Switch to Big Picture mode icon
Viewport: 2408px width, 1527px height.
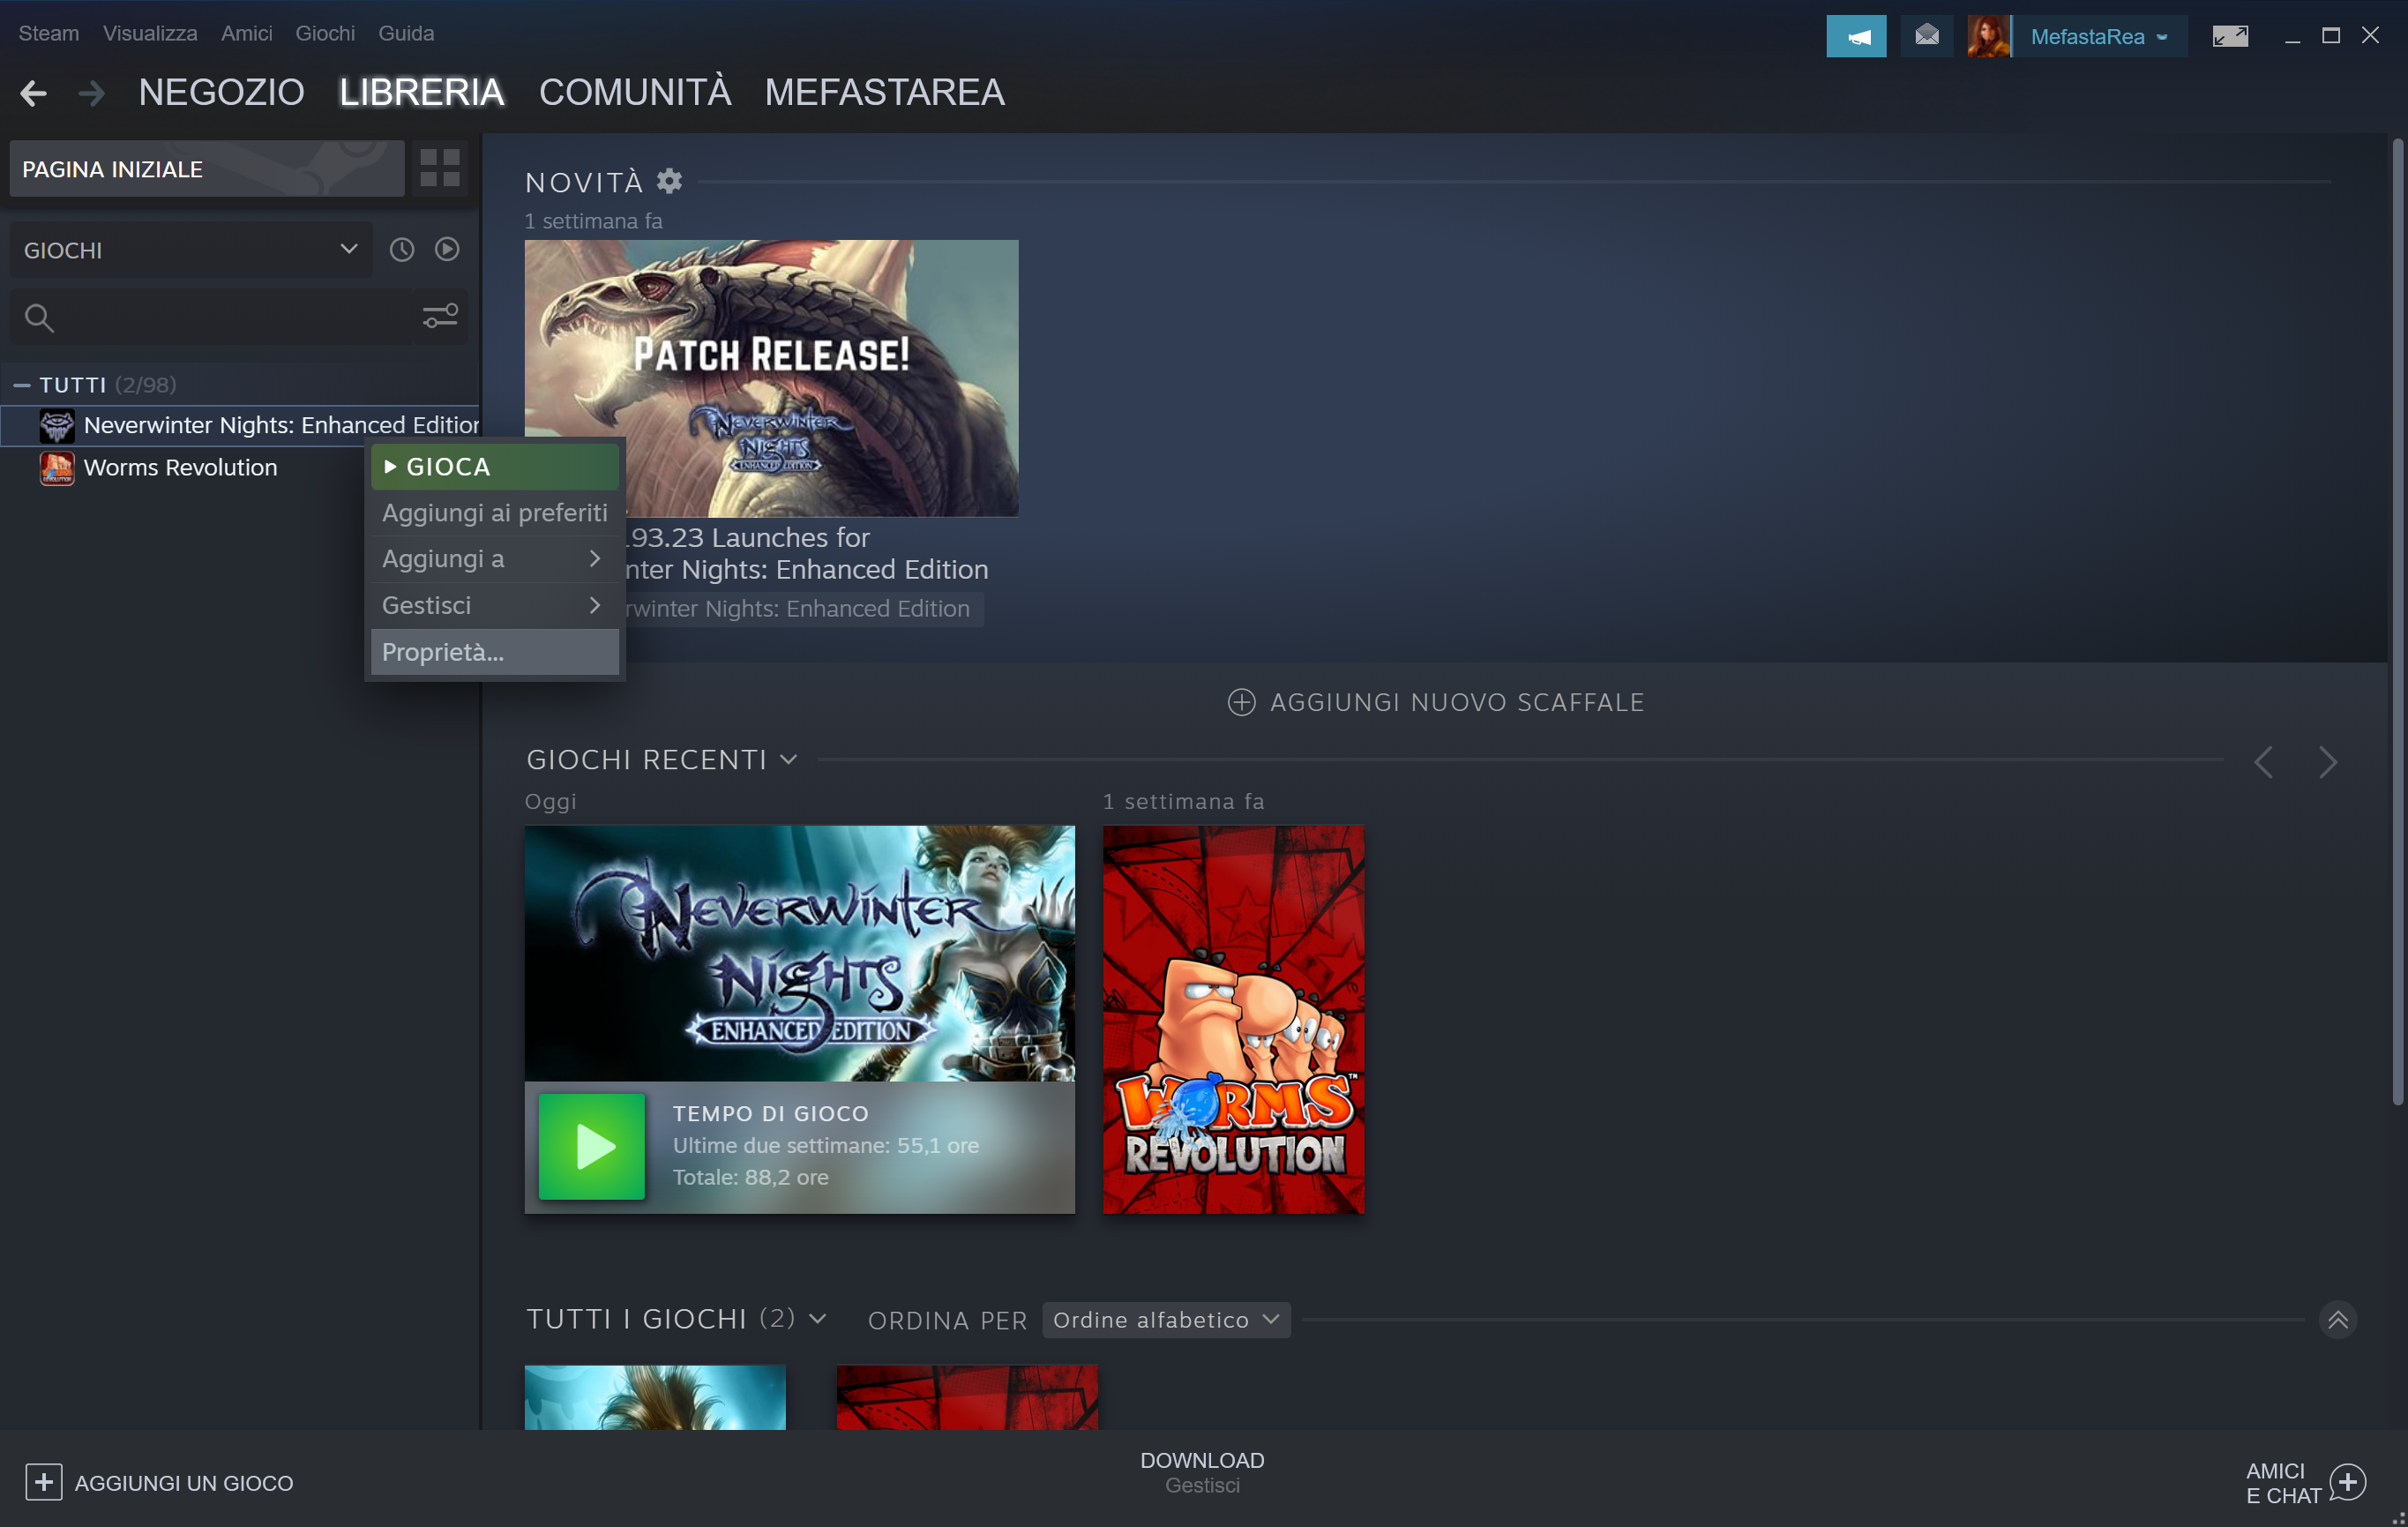(2230, 36)
